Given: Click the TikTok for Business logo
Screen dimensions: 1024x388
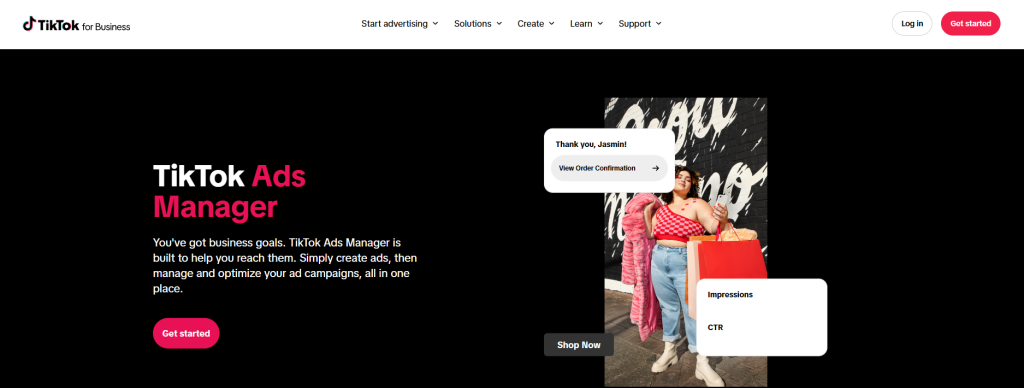Looking at the screenshot, I should (x=76, y=25).
